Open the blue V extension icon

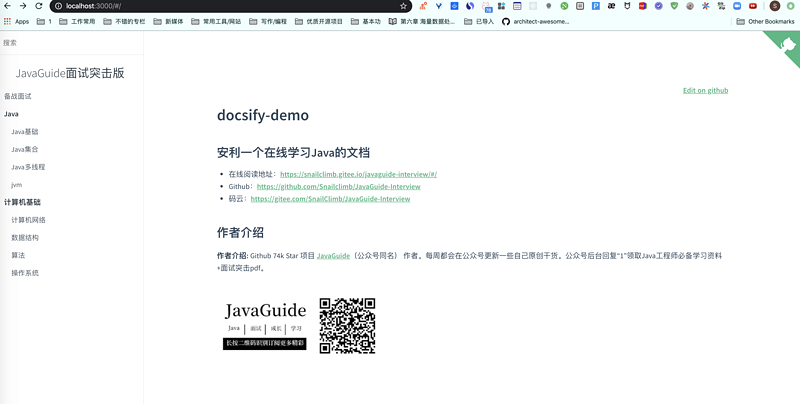pyautogui.click(x=439, y=6)
